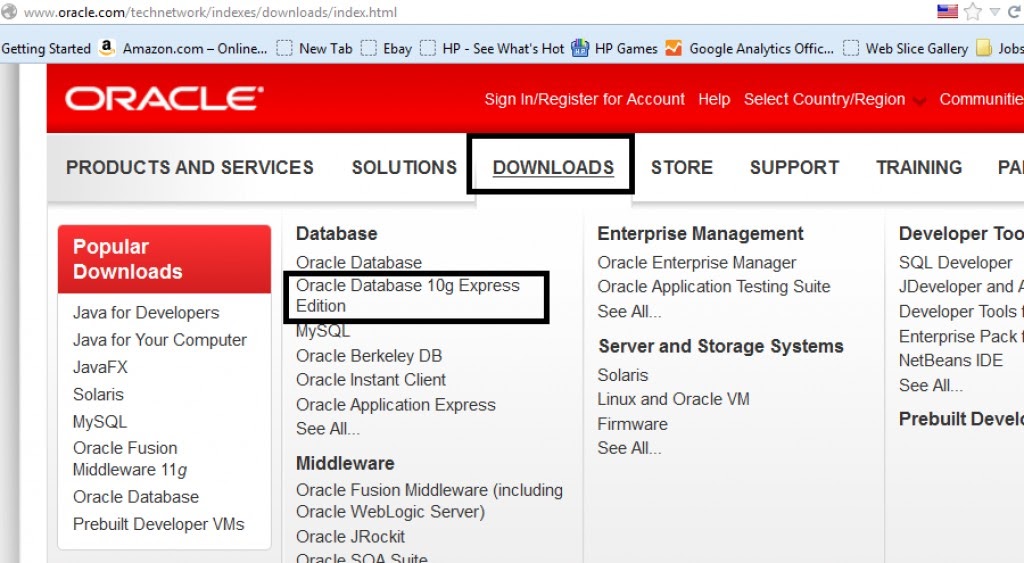Click Sign In/Register for Account

(584, 99)
